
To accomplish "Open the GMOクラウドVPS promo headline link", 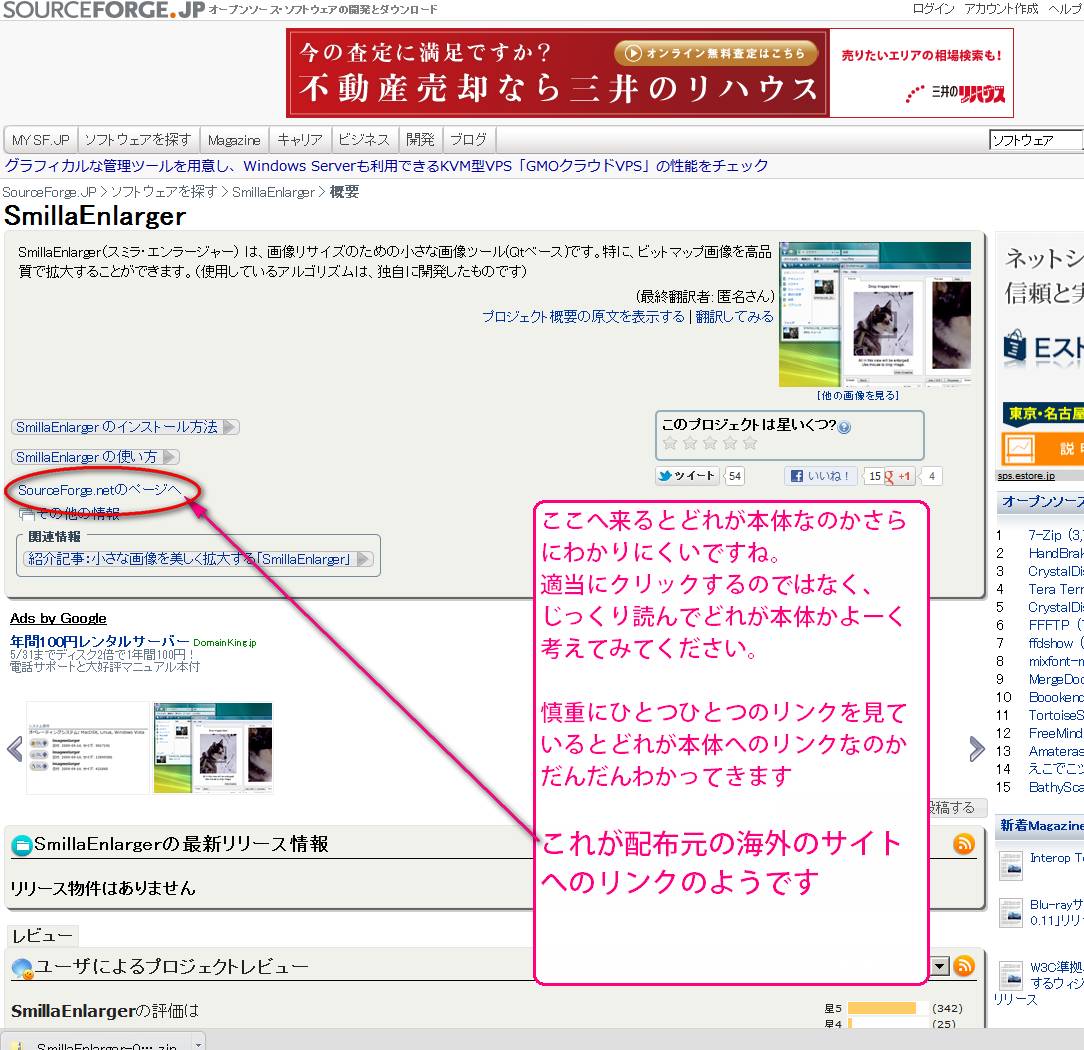I will click(386, 166).
